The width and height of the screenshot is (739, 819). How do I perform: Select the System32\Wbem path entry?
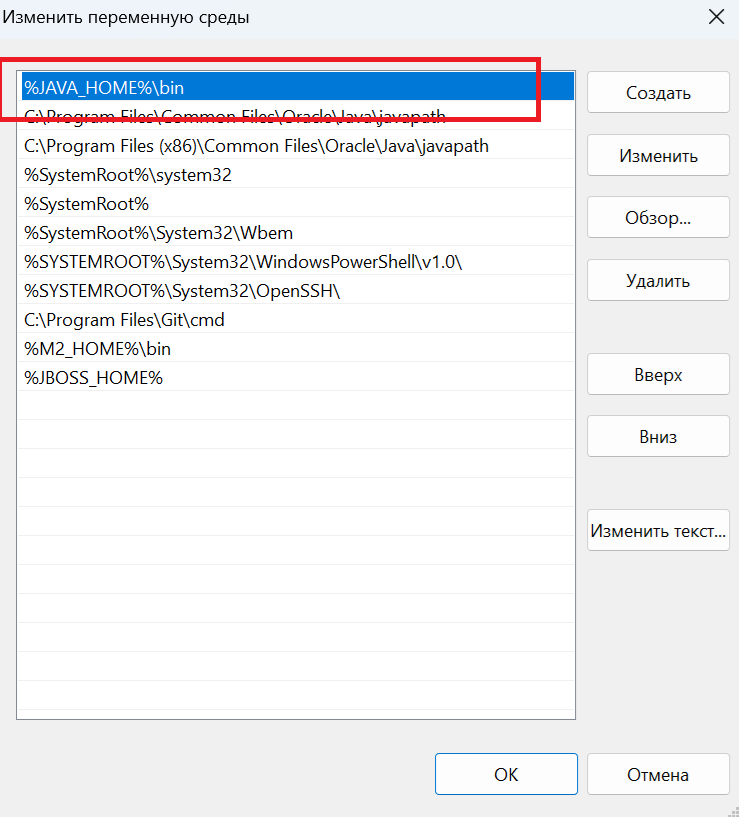pos(159,233)
